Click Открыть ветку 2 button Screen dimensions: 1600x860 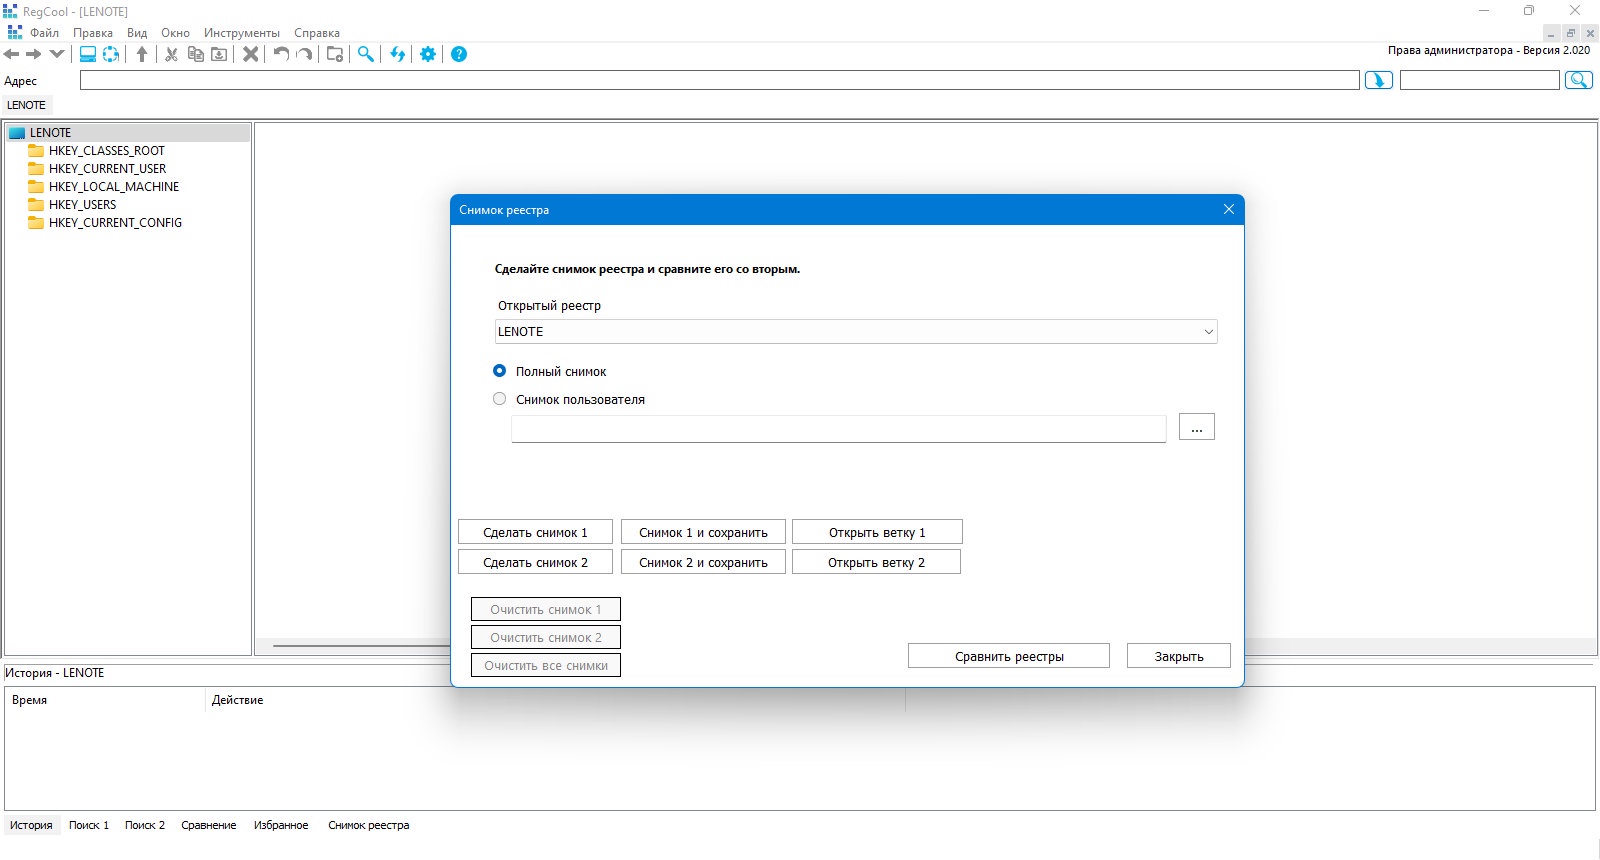(x=876, y=562)
